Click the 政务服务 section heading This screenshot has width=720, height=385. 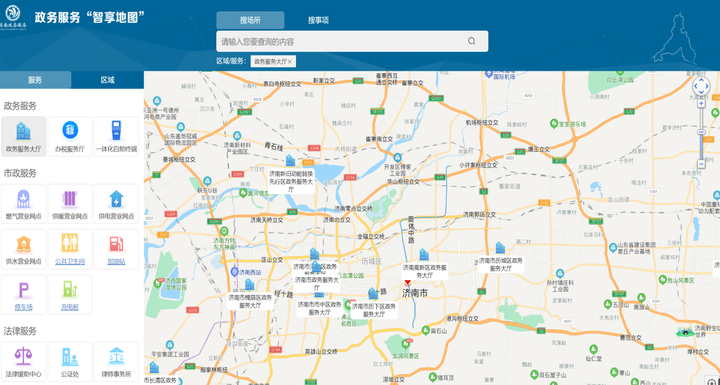(x=20, y=106)
